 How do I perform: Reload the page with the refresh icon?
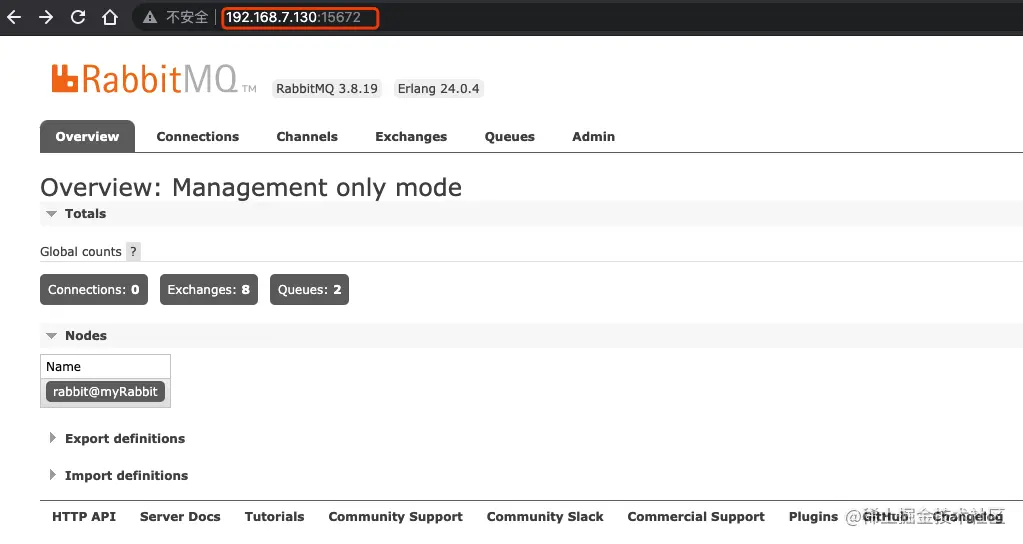pyautogui.click(x=78, y=17)
